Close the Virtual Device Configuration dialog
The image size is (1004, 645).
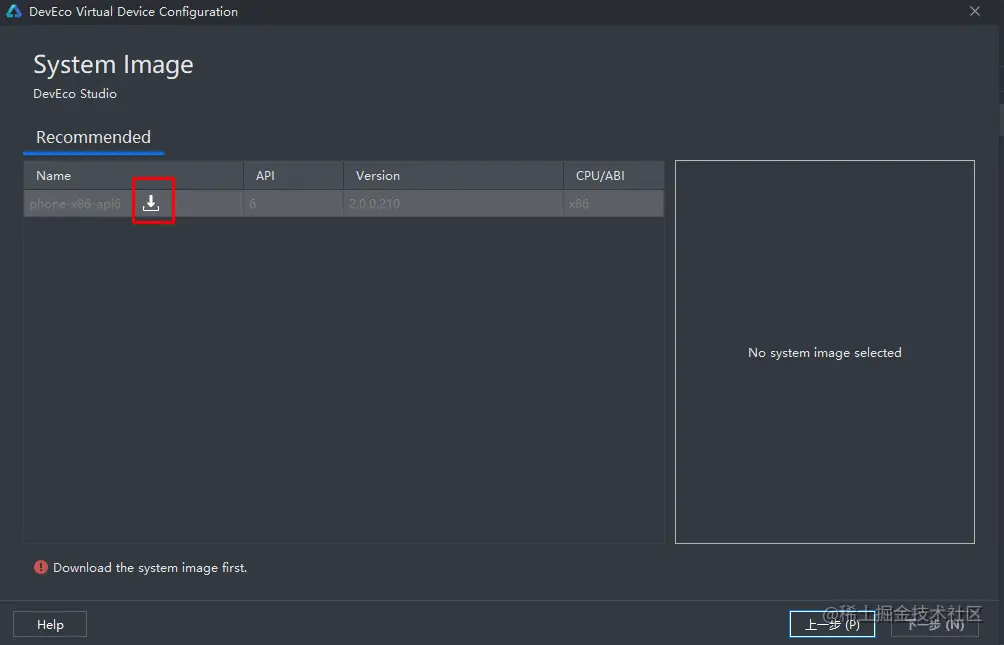click(x=975, y=12)
